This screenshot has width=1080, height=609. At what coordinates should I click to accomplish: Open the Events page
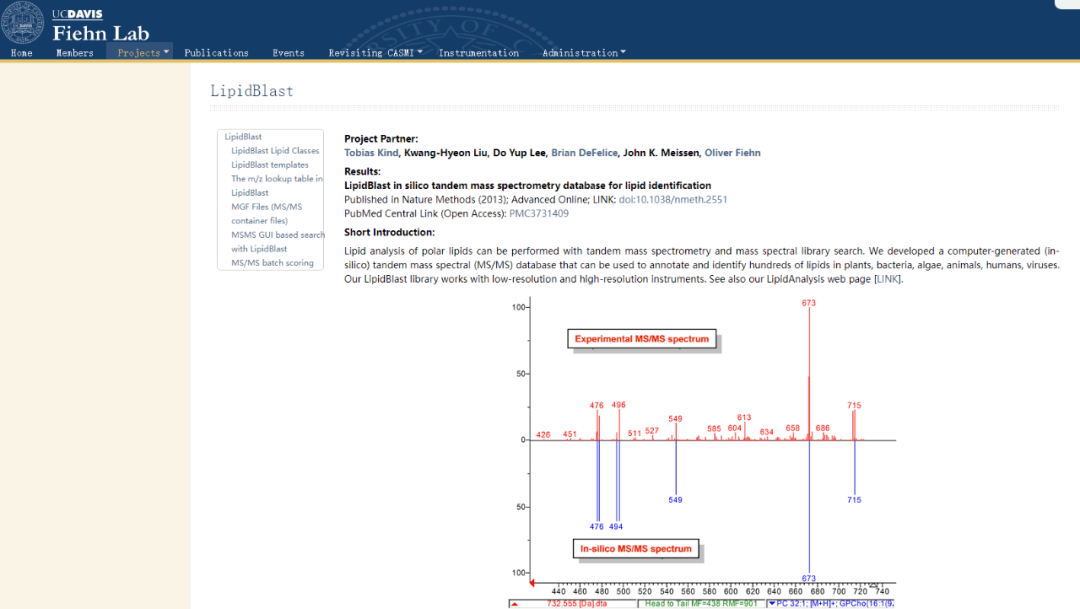click(288, 52)
